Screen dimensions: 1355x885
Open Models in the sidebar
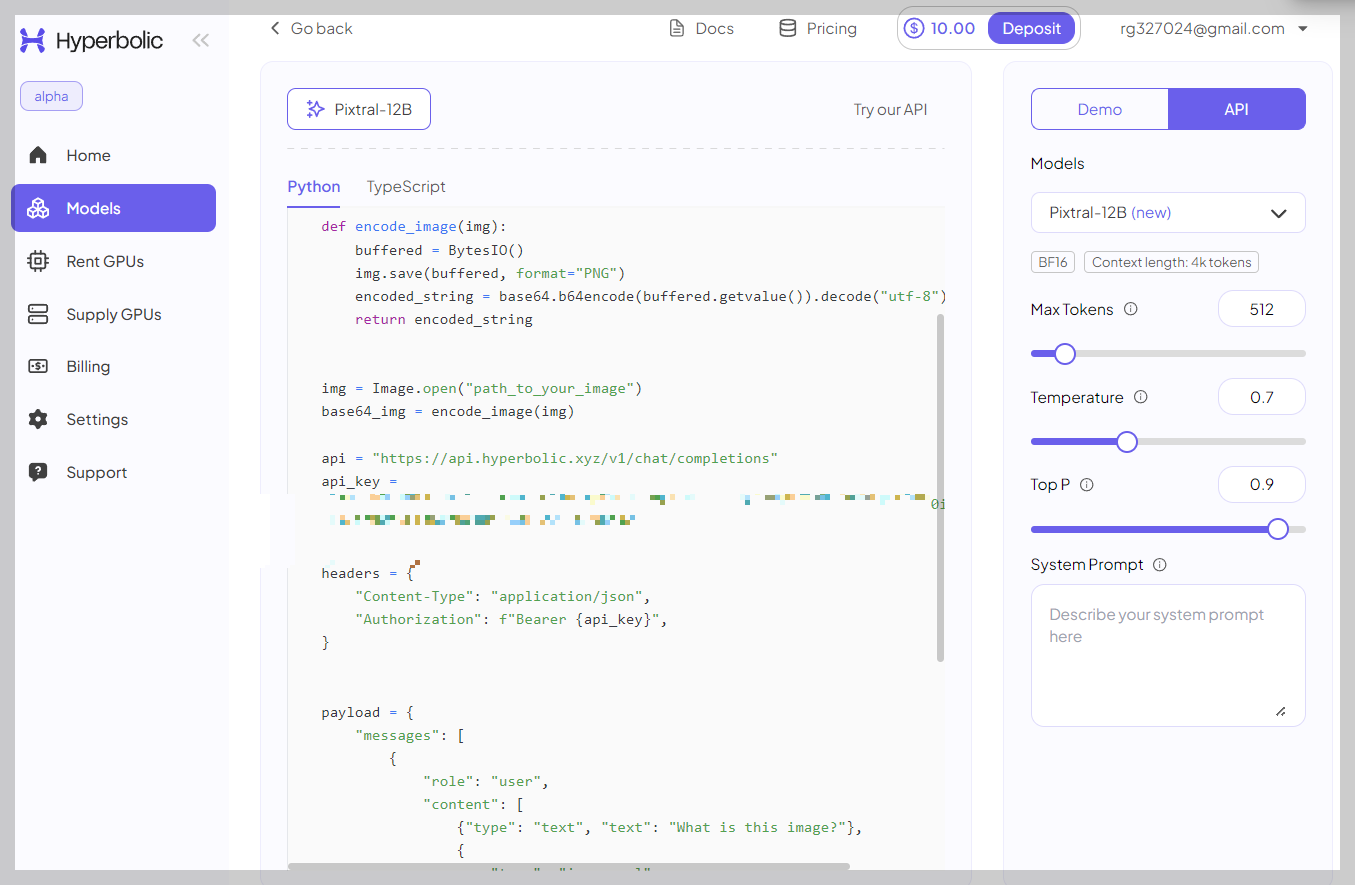point(113,208)
